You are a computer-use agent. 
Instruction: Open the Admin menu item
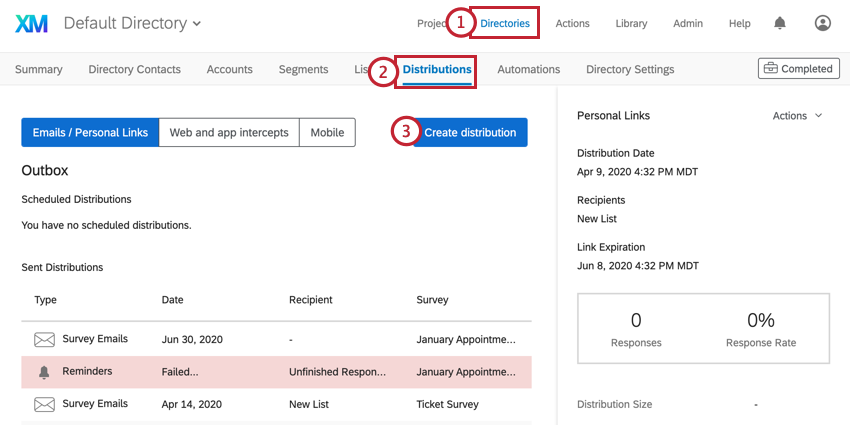[688, 23]
